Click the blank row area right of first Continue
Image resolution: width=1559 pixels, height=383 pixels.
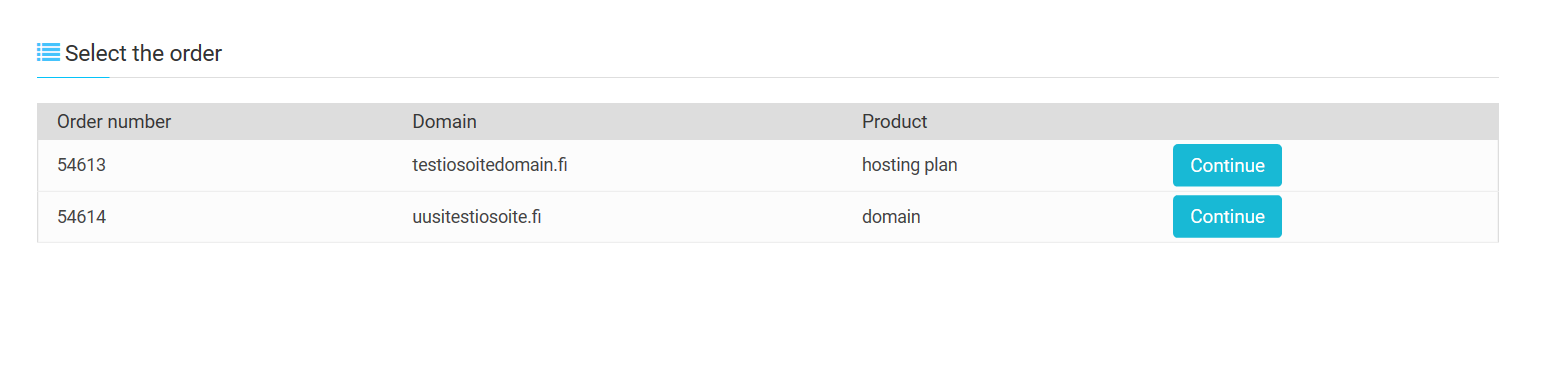pos(1390,165)
